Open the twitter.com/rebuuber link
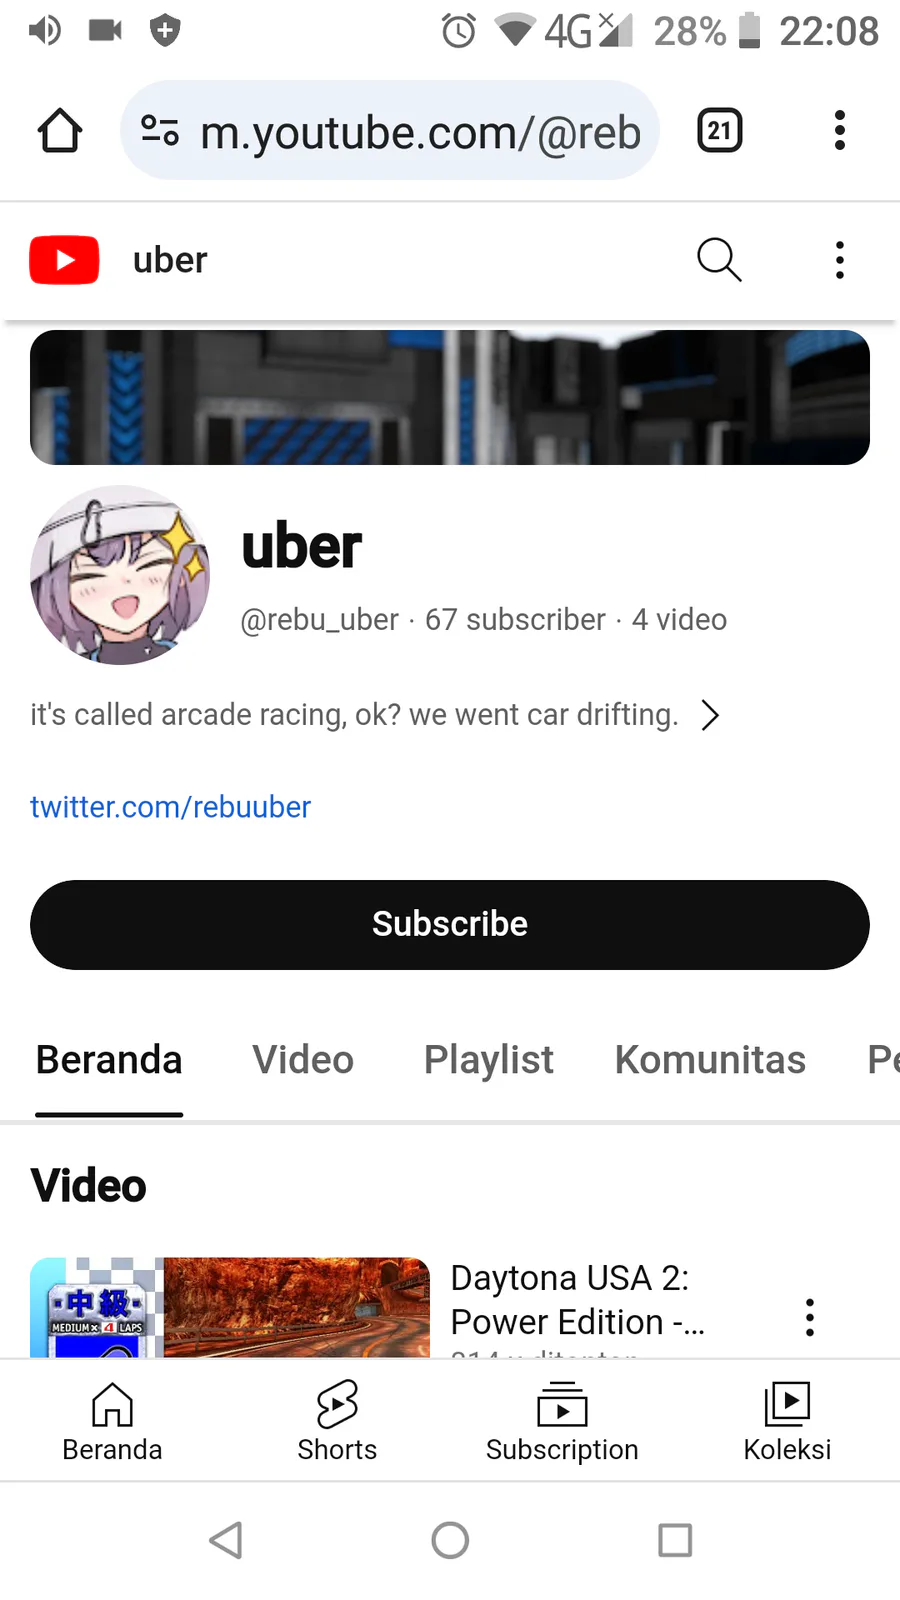The height and width of the screenshot is (1600, 900). point(170,807)
